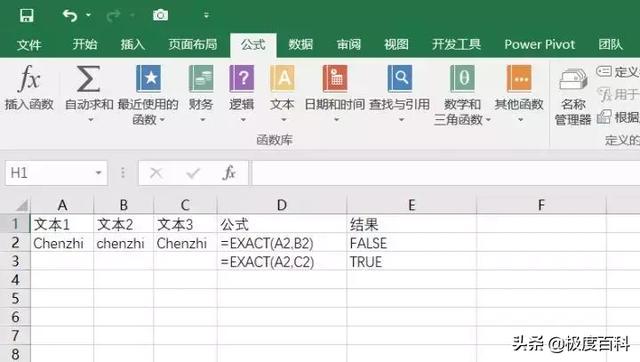The width and height of the screenshot is (640, 362).
Task: Open the 逻辑 functions question-mark icon
Action: pyautogui.click(x=241, y=78)
